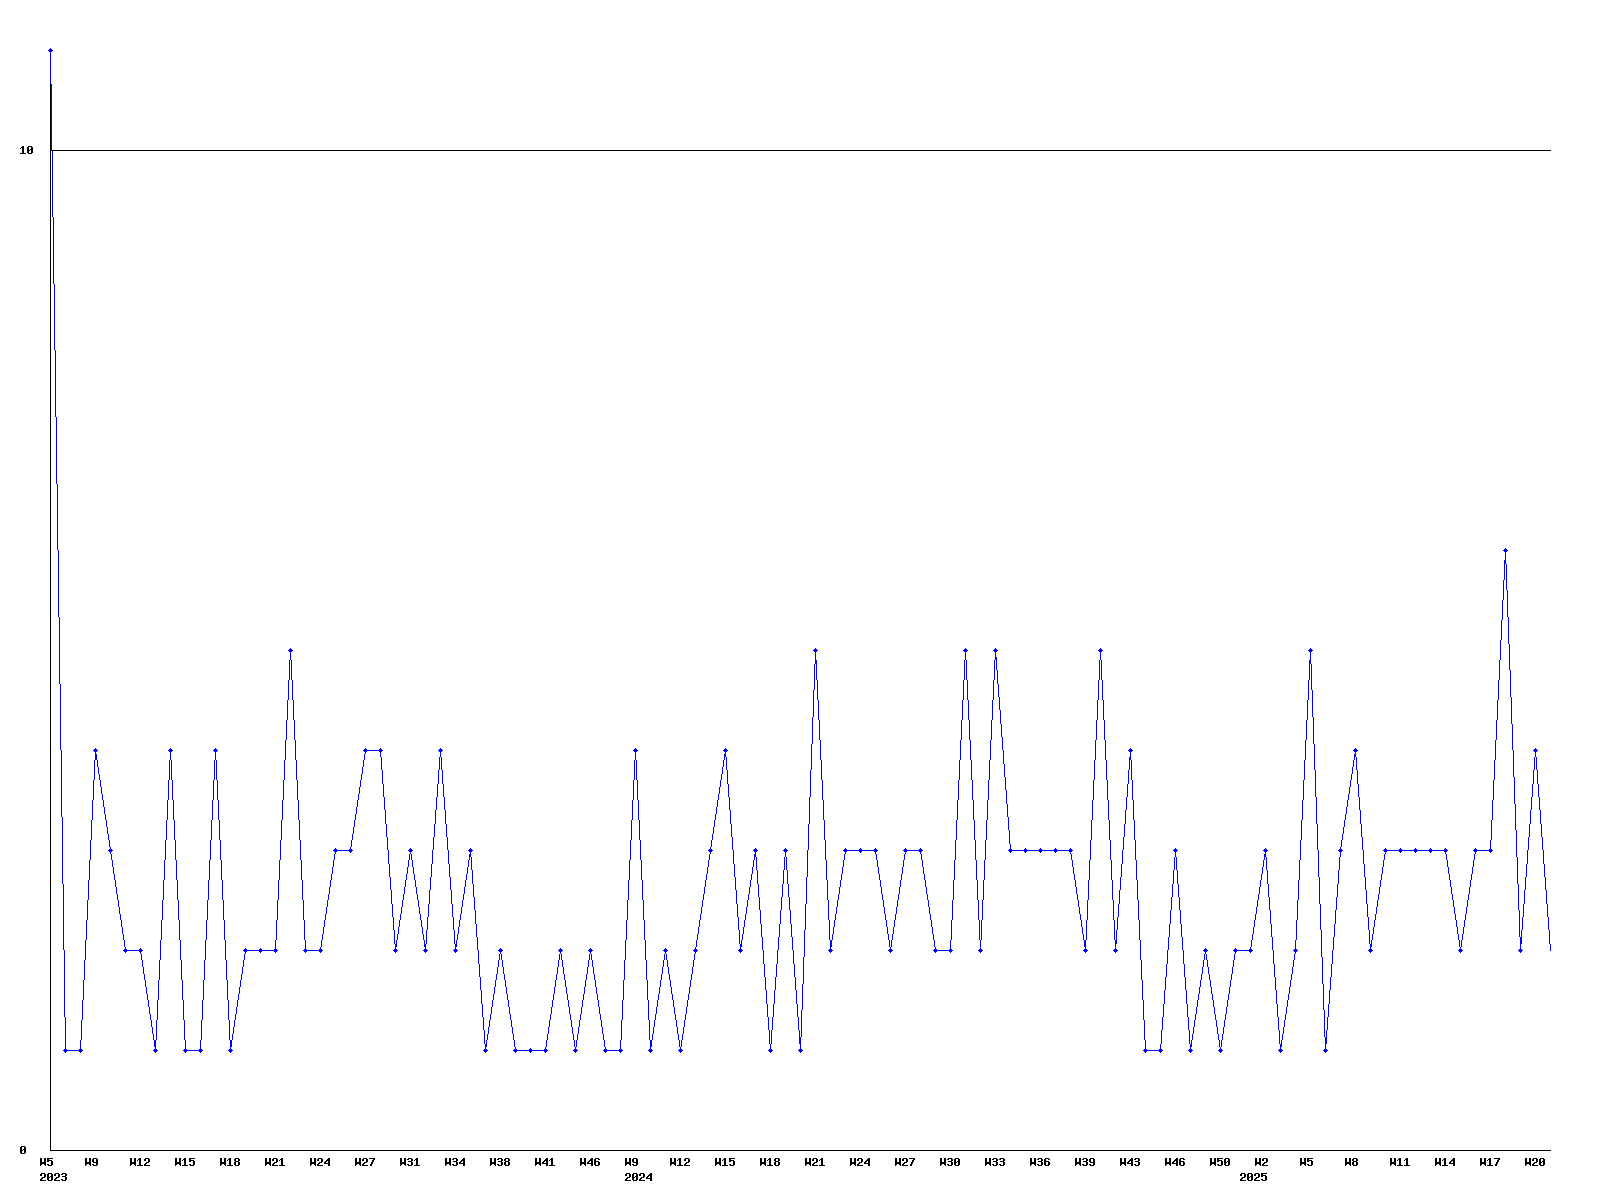Click the W20 axis label
Image resolution: width=1600 pixels, height=1200 pixels.
pyautogui.click(x=1535, y=1162)
